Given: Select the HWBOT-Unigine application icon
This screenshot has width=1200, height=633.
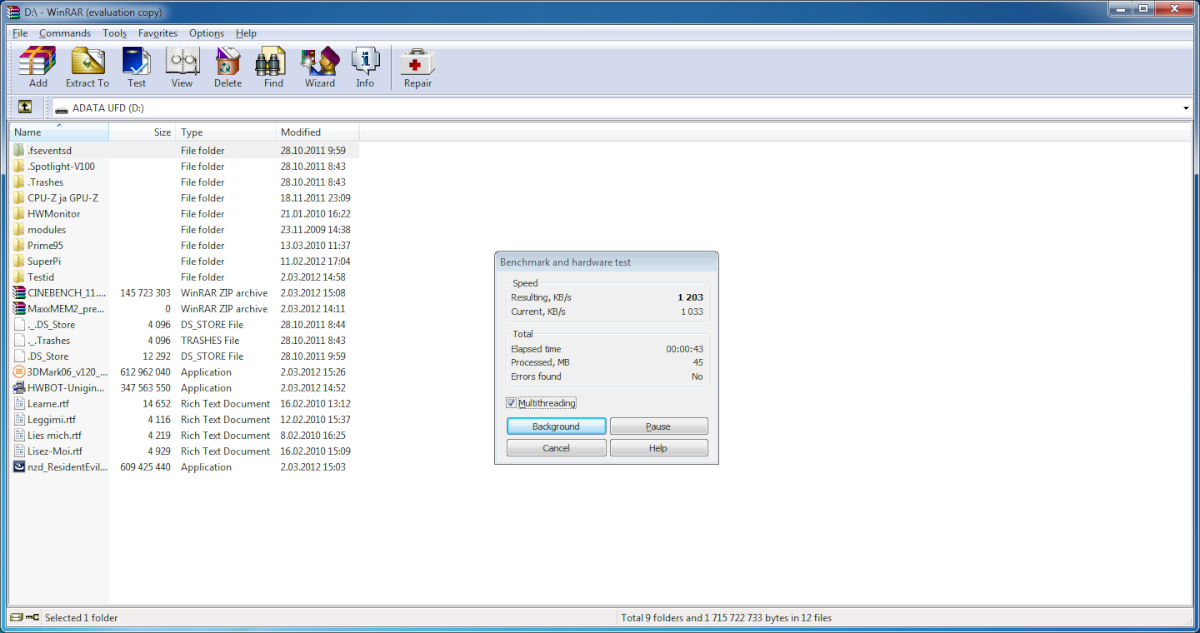Looking at the screenshot, I should 19,388.
